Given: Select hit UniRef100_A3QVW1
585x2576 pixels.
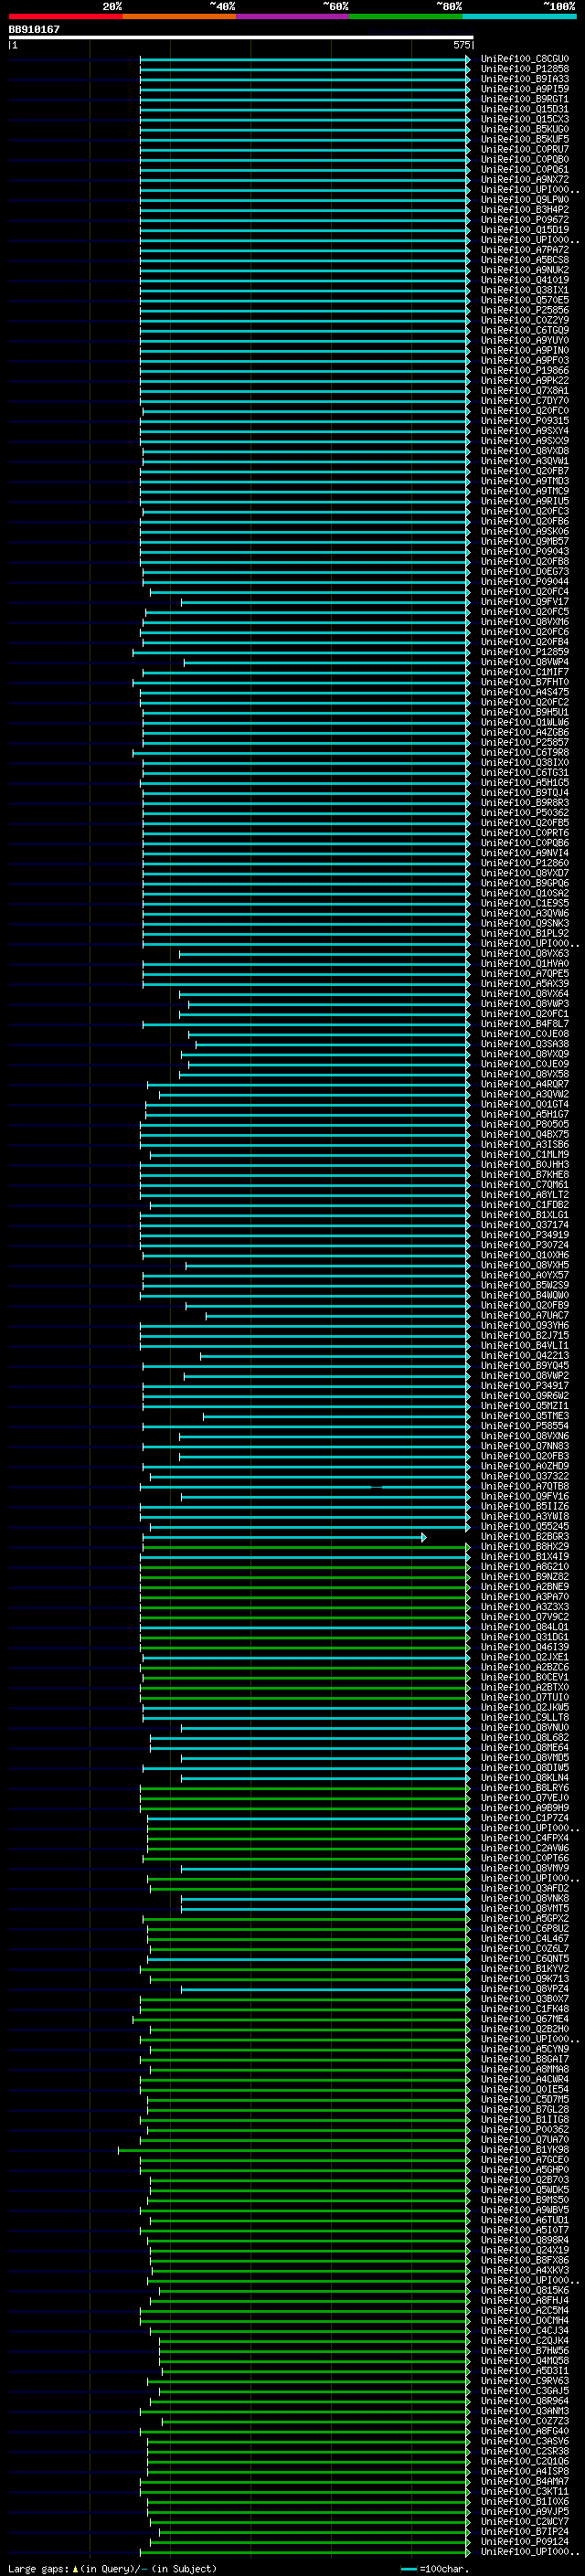Looking at the screenshot, I should coord(525,461).
